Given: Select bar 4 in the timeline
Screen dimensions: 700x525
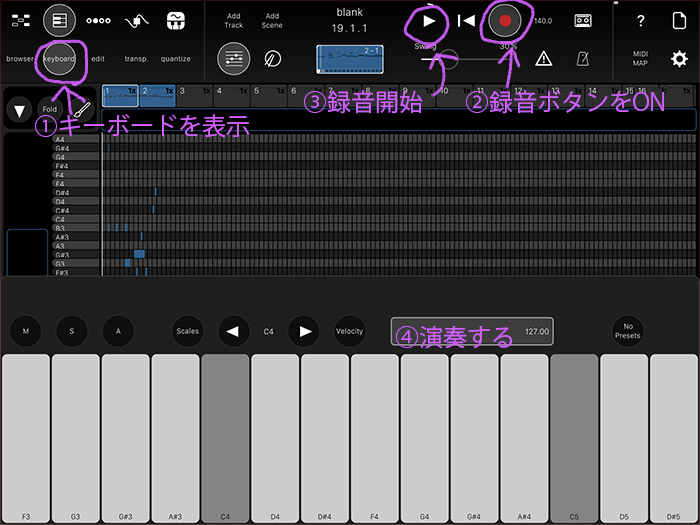Looking at the screenshot, I should pyautogui.click(x=232, y=96).
